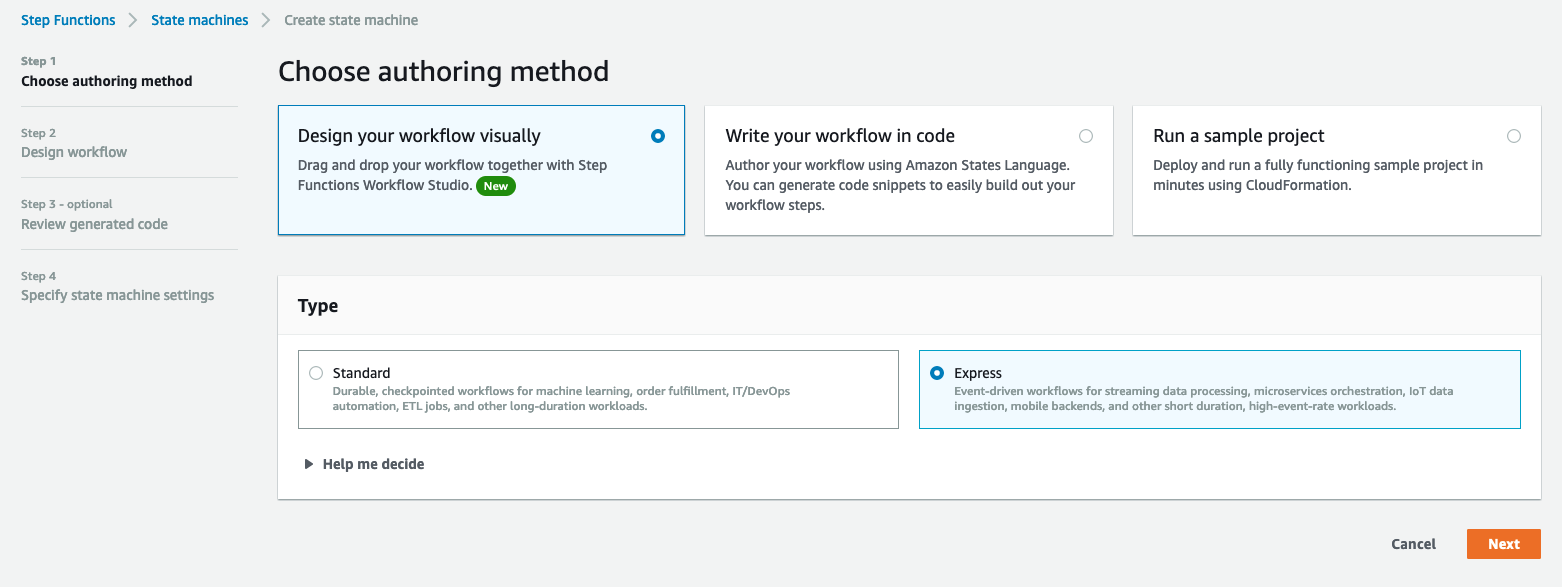1562x587 pixels.
Task: Expand the Help me decide section
Action: point(373,464)
